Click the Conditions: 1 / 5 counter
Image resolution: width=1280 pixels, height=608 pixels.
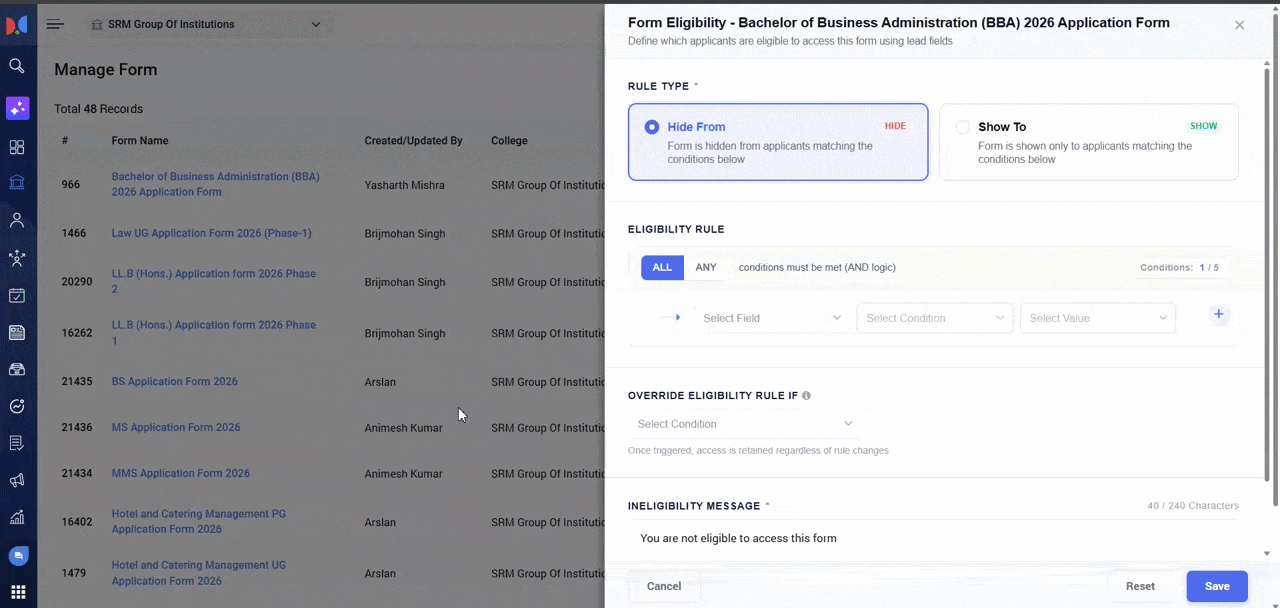click(1179, 268)
